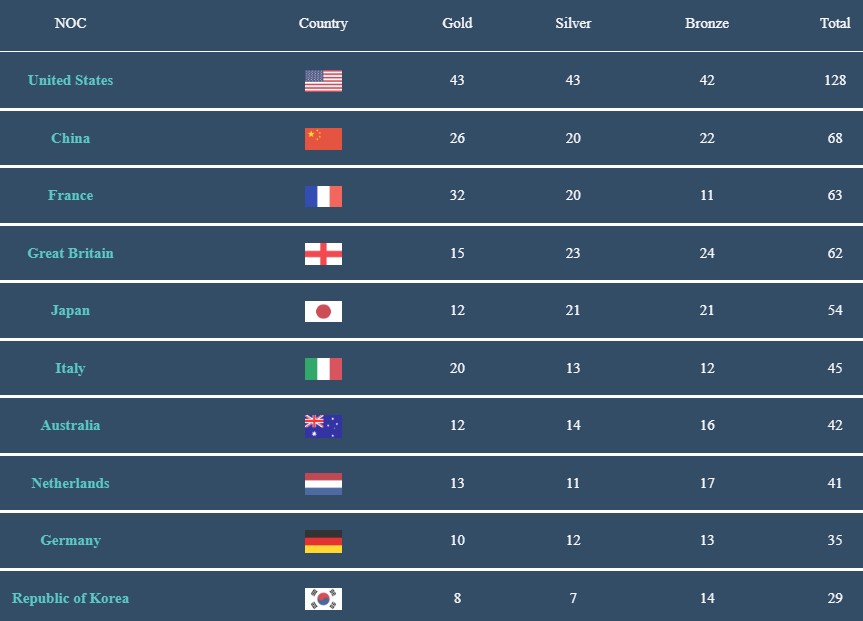Open the United States link

point(70,80)
